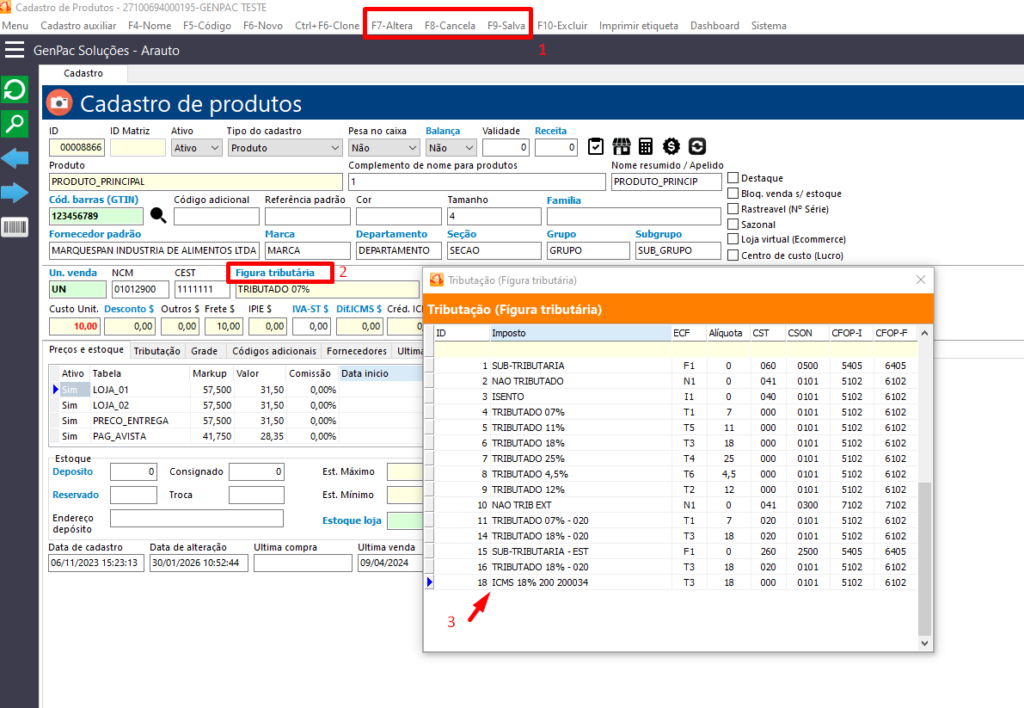Switch to the Tributação tab
Viewport: 1024px width, 708px height.
[157, 351]
